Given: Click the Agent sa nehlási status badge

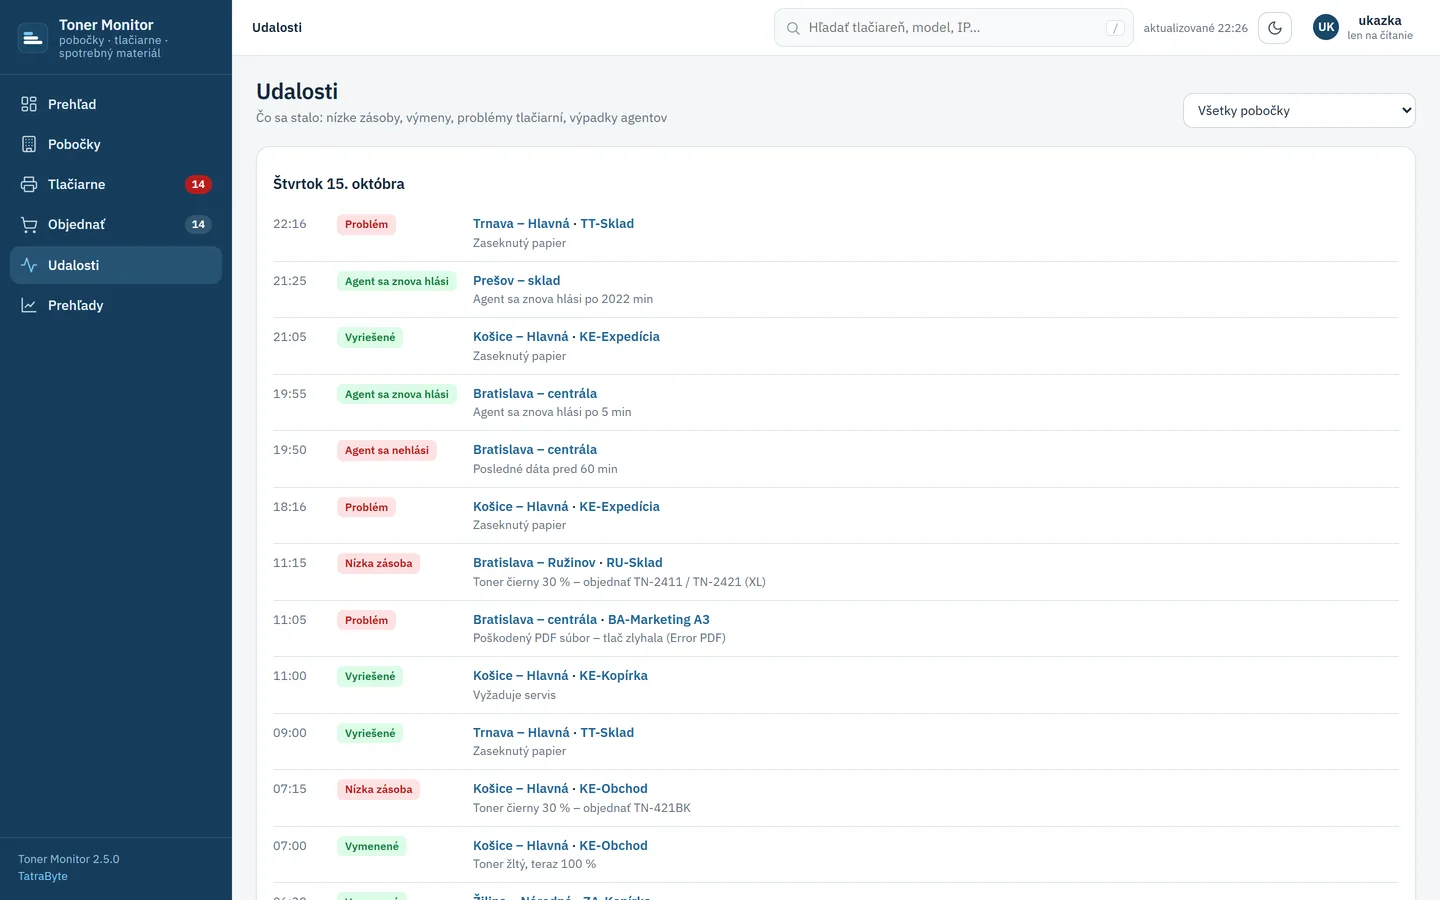Looking at the screenshot, I should (387, 451).
